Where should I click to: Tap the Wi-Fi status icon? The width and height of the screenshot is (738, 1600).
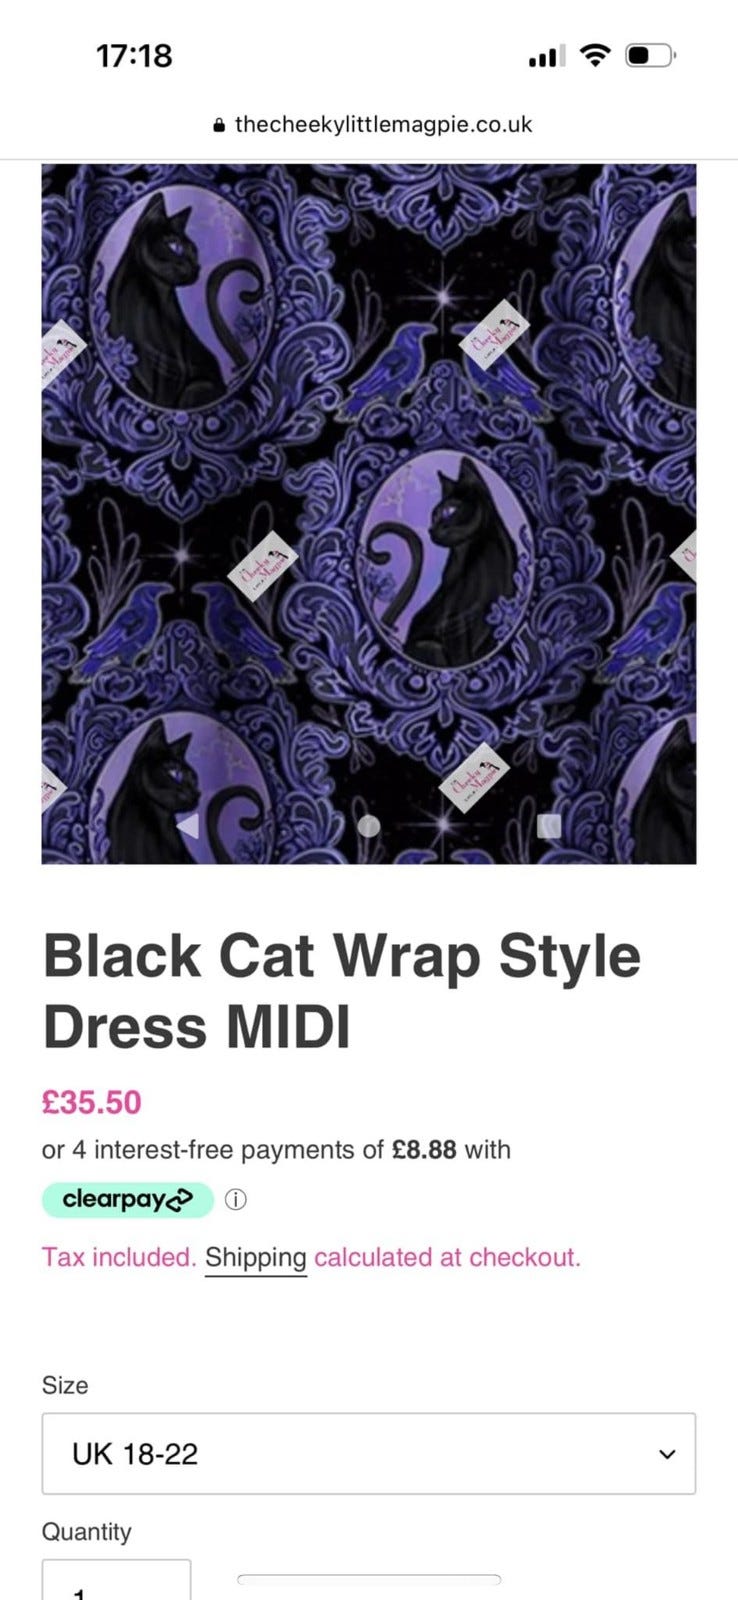596,55
